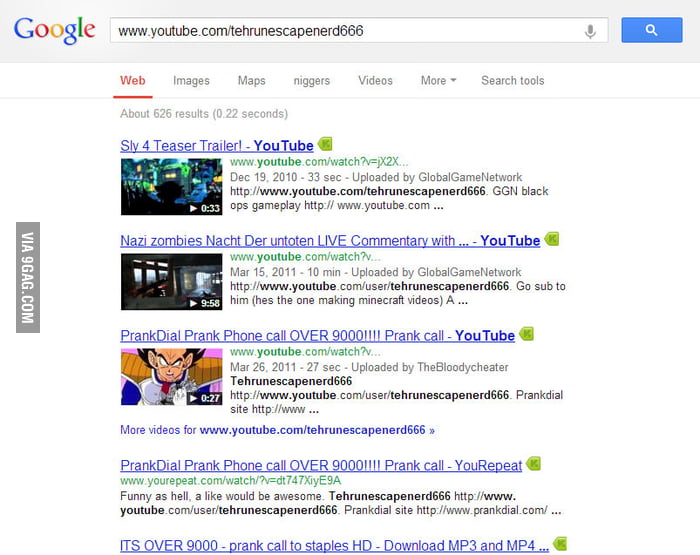Image resolution: width=700 pixels, height=555 pixels.
Task: Open Search tools options
Action: 512,81
